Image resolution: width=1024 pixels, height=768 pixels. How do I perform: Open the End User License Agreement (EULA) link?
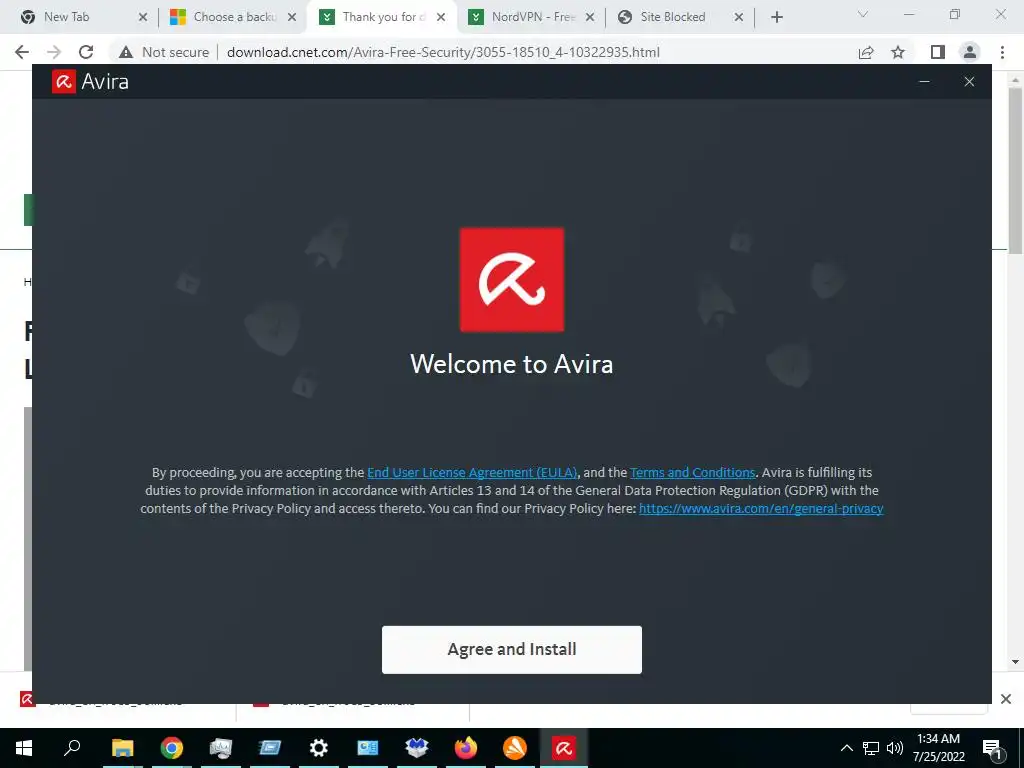click(x=472, y=472)
